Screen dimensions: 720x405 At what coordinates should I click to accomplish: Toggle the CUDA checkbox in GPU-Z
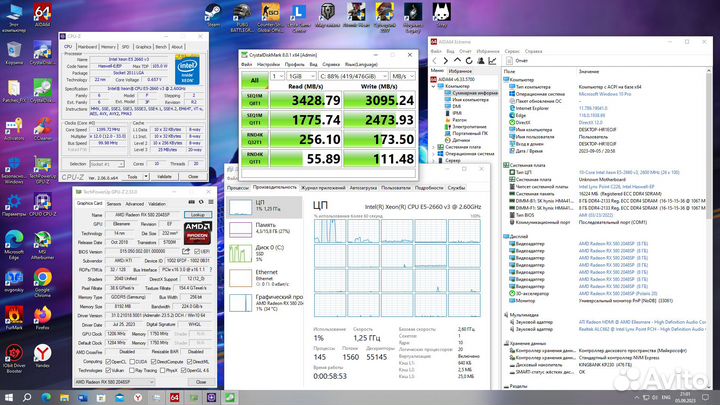click(x=132, y=362)
